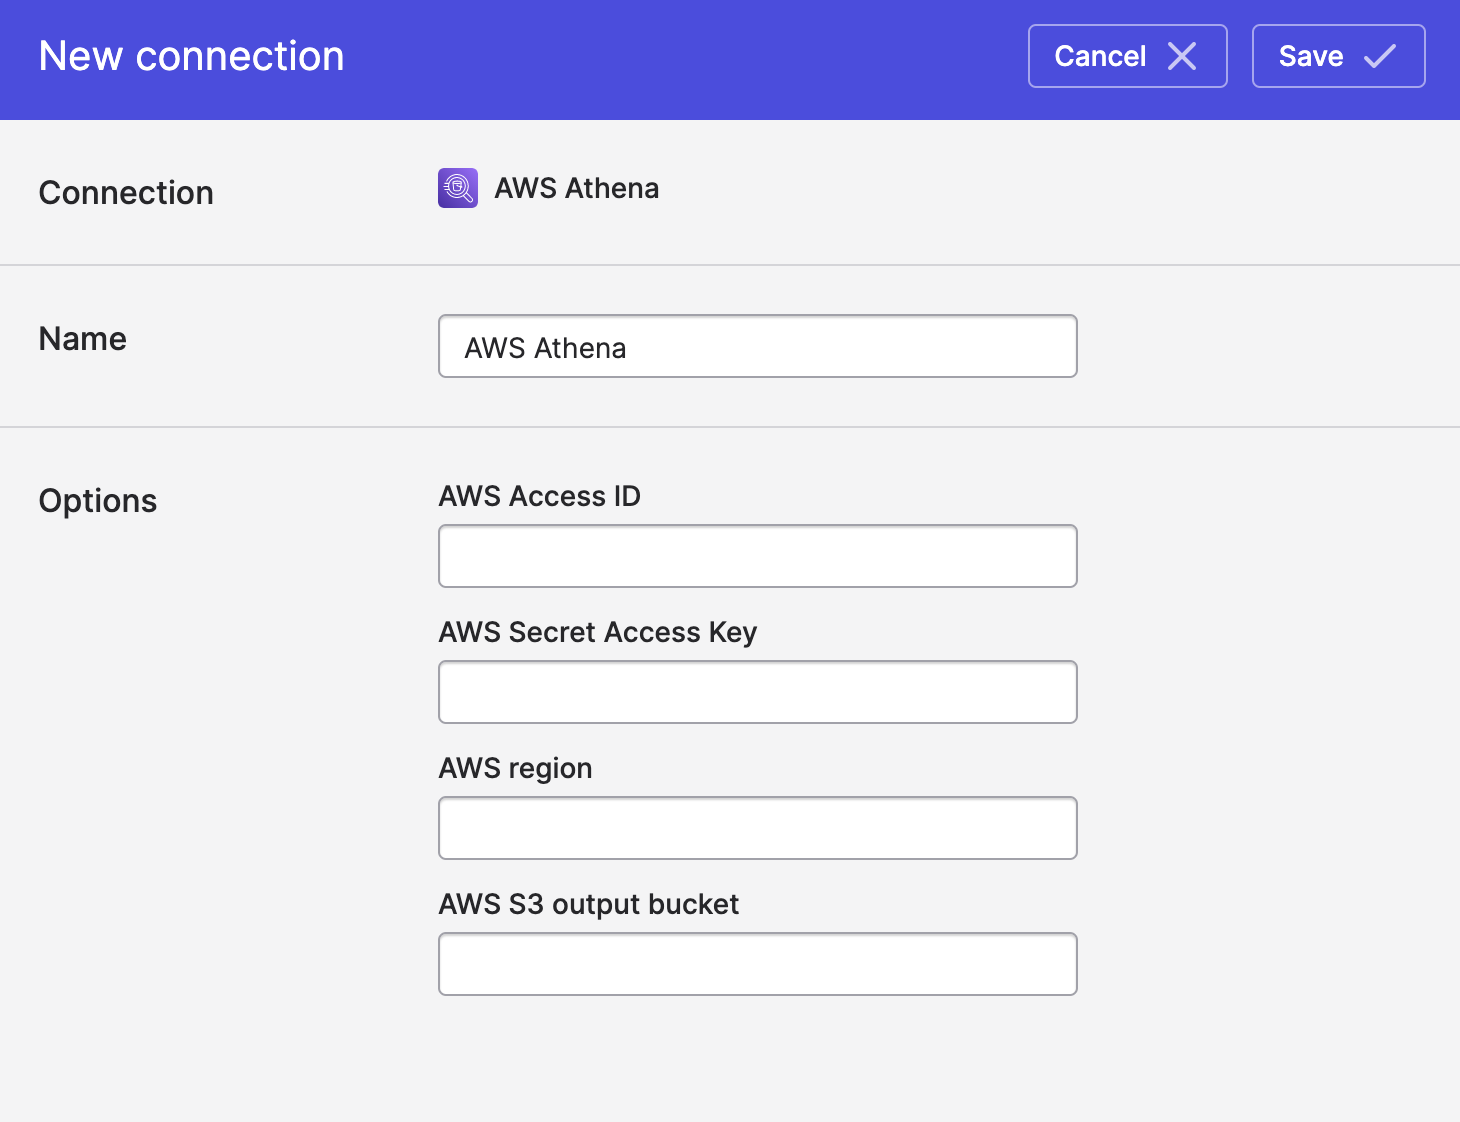Select the AWS region text box
This screenshot has height=1122, width=1460.
757,828
